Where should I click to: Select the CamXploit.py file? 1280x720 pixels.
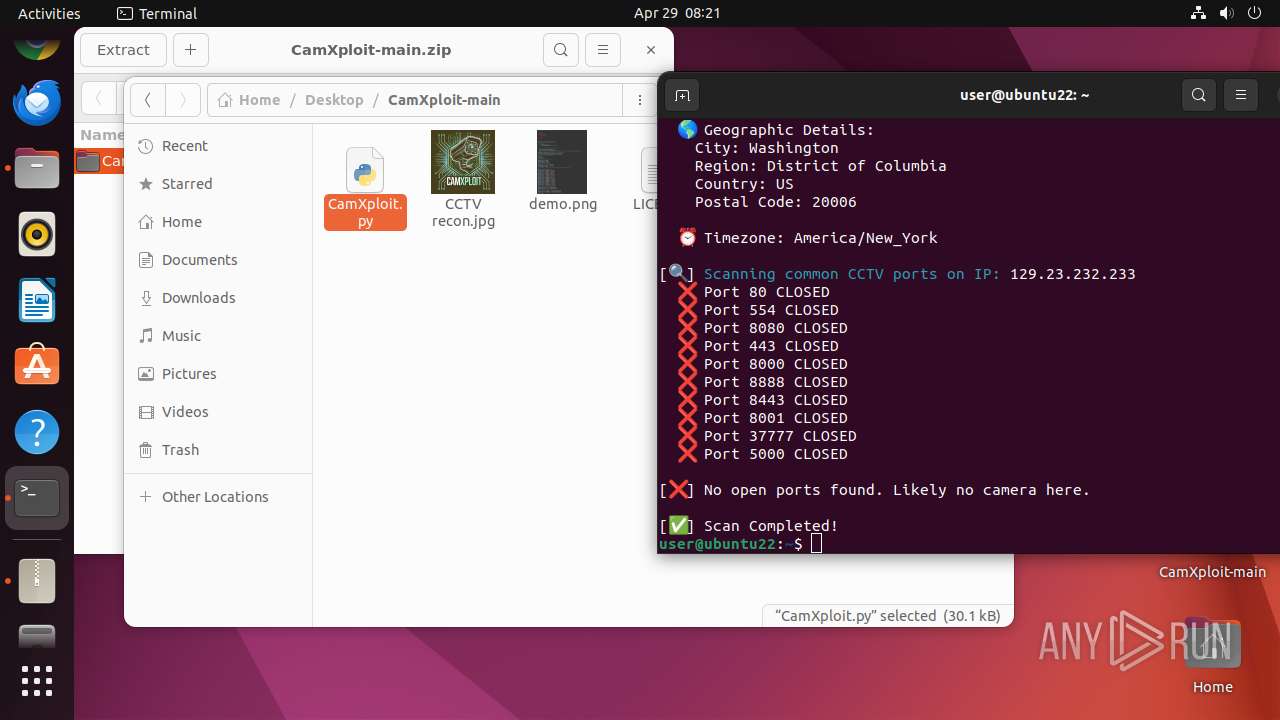click(365, 187)
